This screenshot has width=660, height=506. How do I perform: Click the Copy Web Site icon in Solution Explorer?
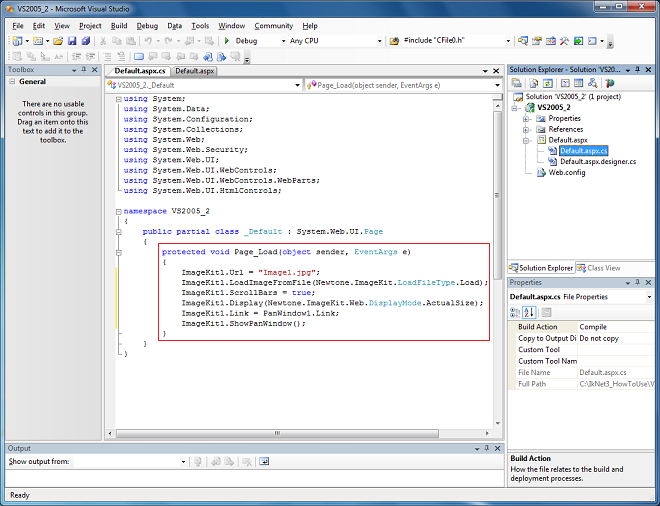click(x=610, y=83)
